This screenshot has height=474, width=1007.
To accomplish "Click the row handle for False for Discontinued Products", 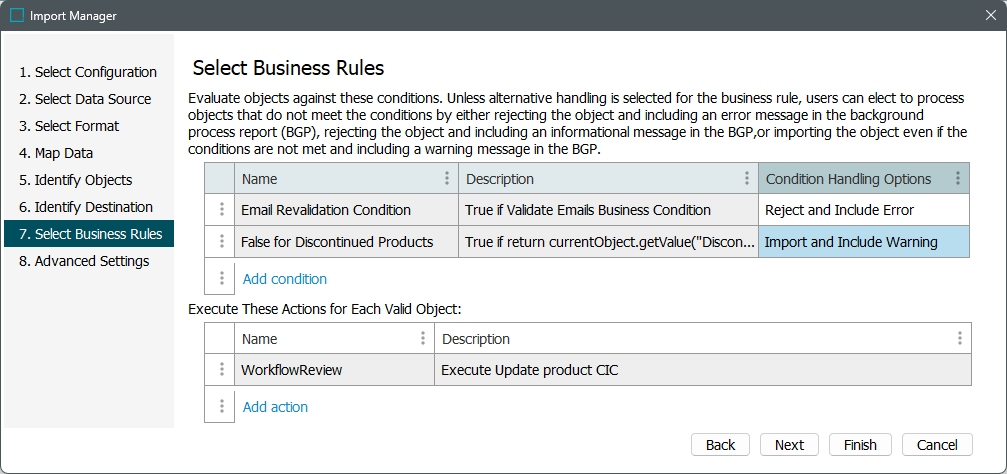I will pyautogui.click(x=220, y=241).
